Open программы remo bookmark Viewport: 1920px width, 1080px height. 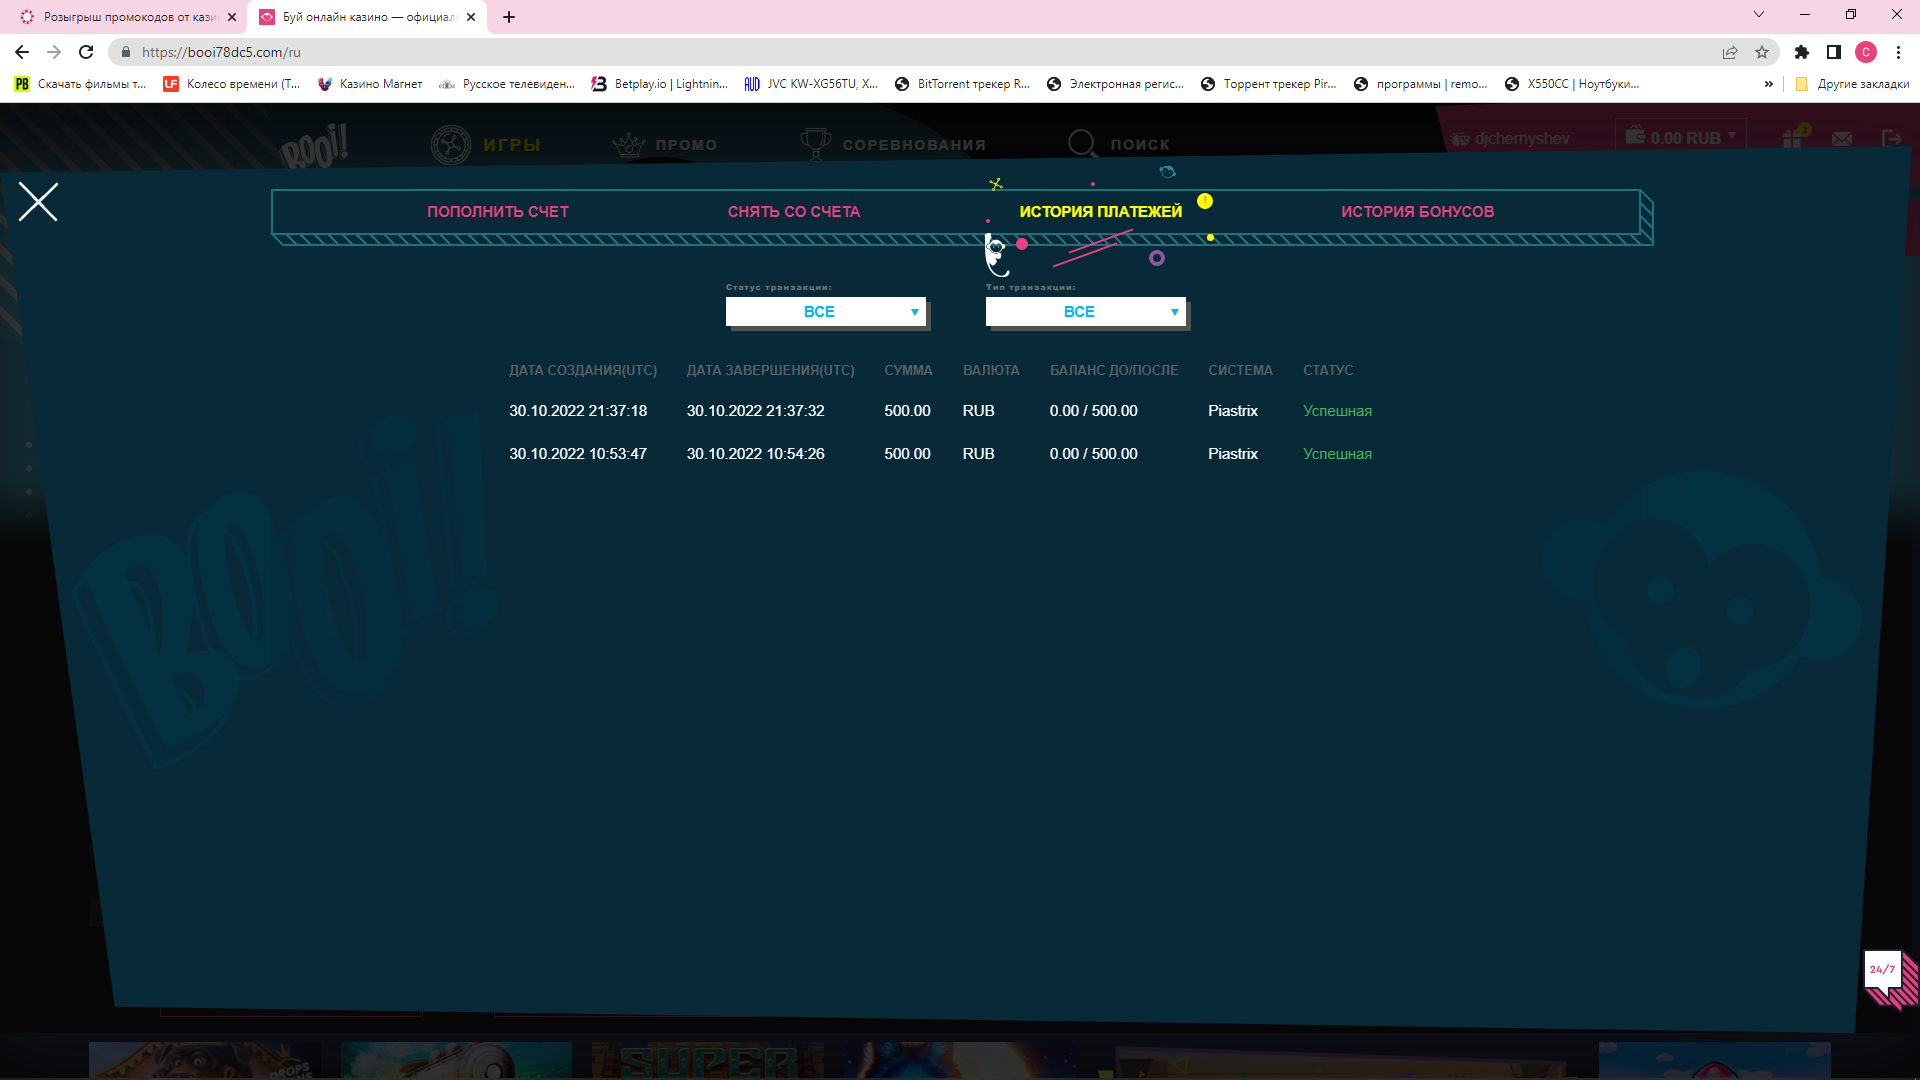pos(1421,84)
